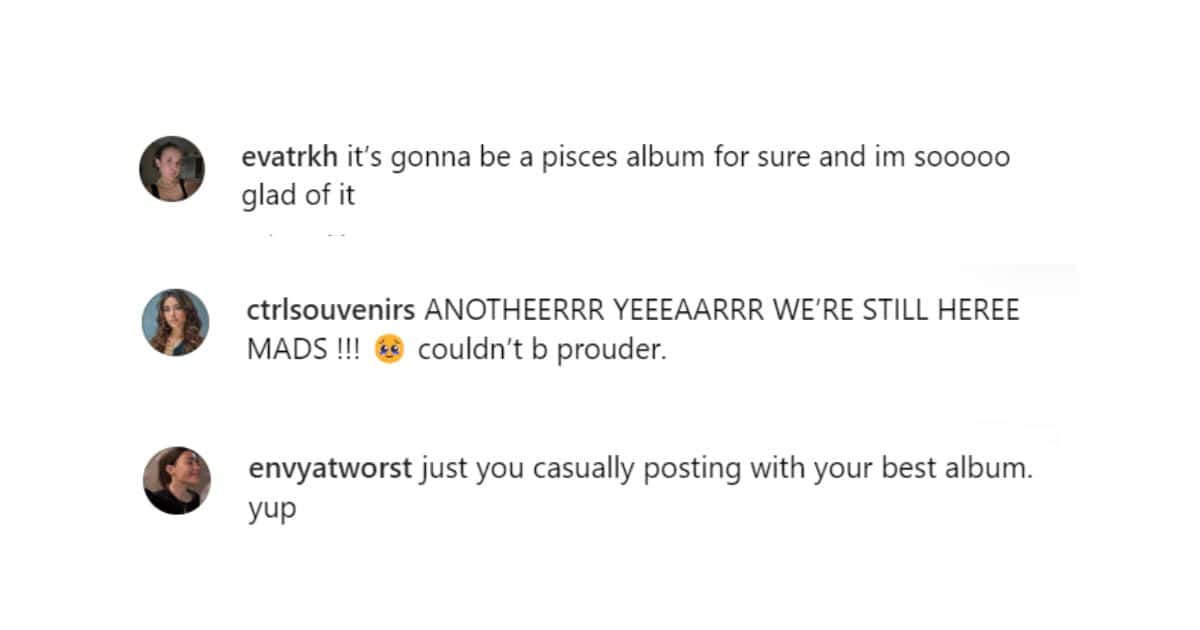1200x630 pixels.
Task: Go to envyatworst's profile via username
Action: pos(329,469)
